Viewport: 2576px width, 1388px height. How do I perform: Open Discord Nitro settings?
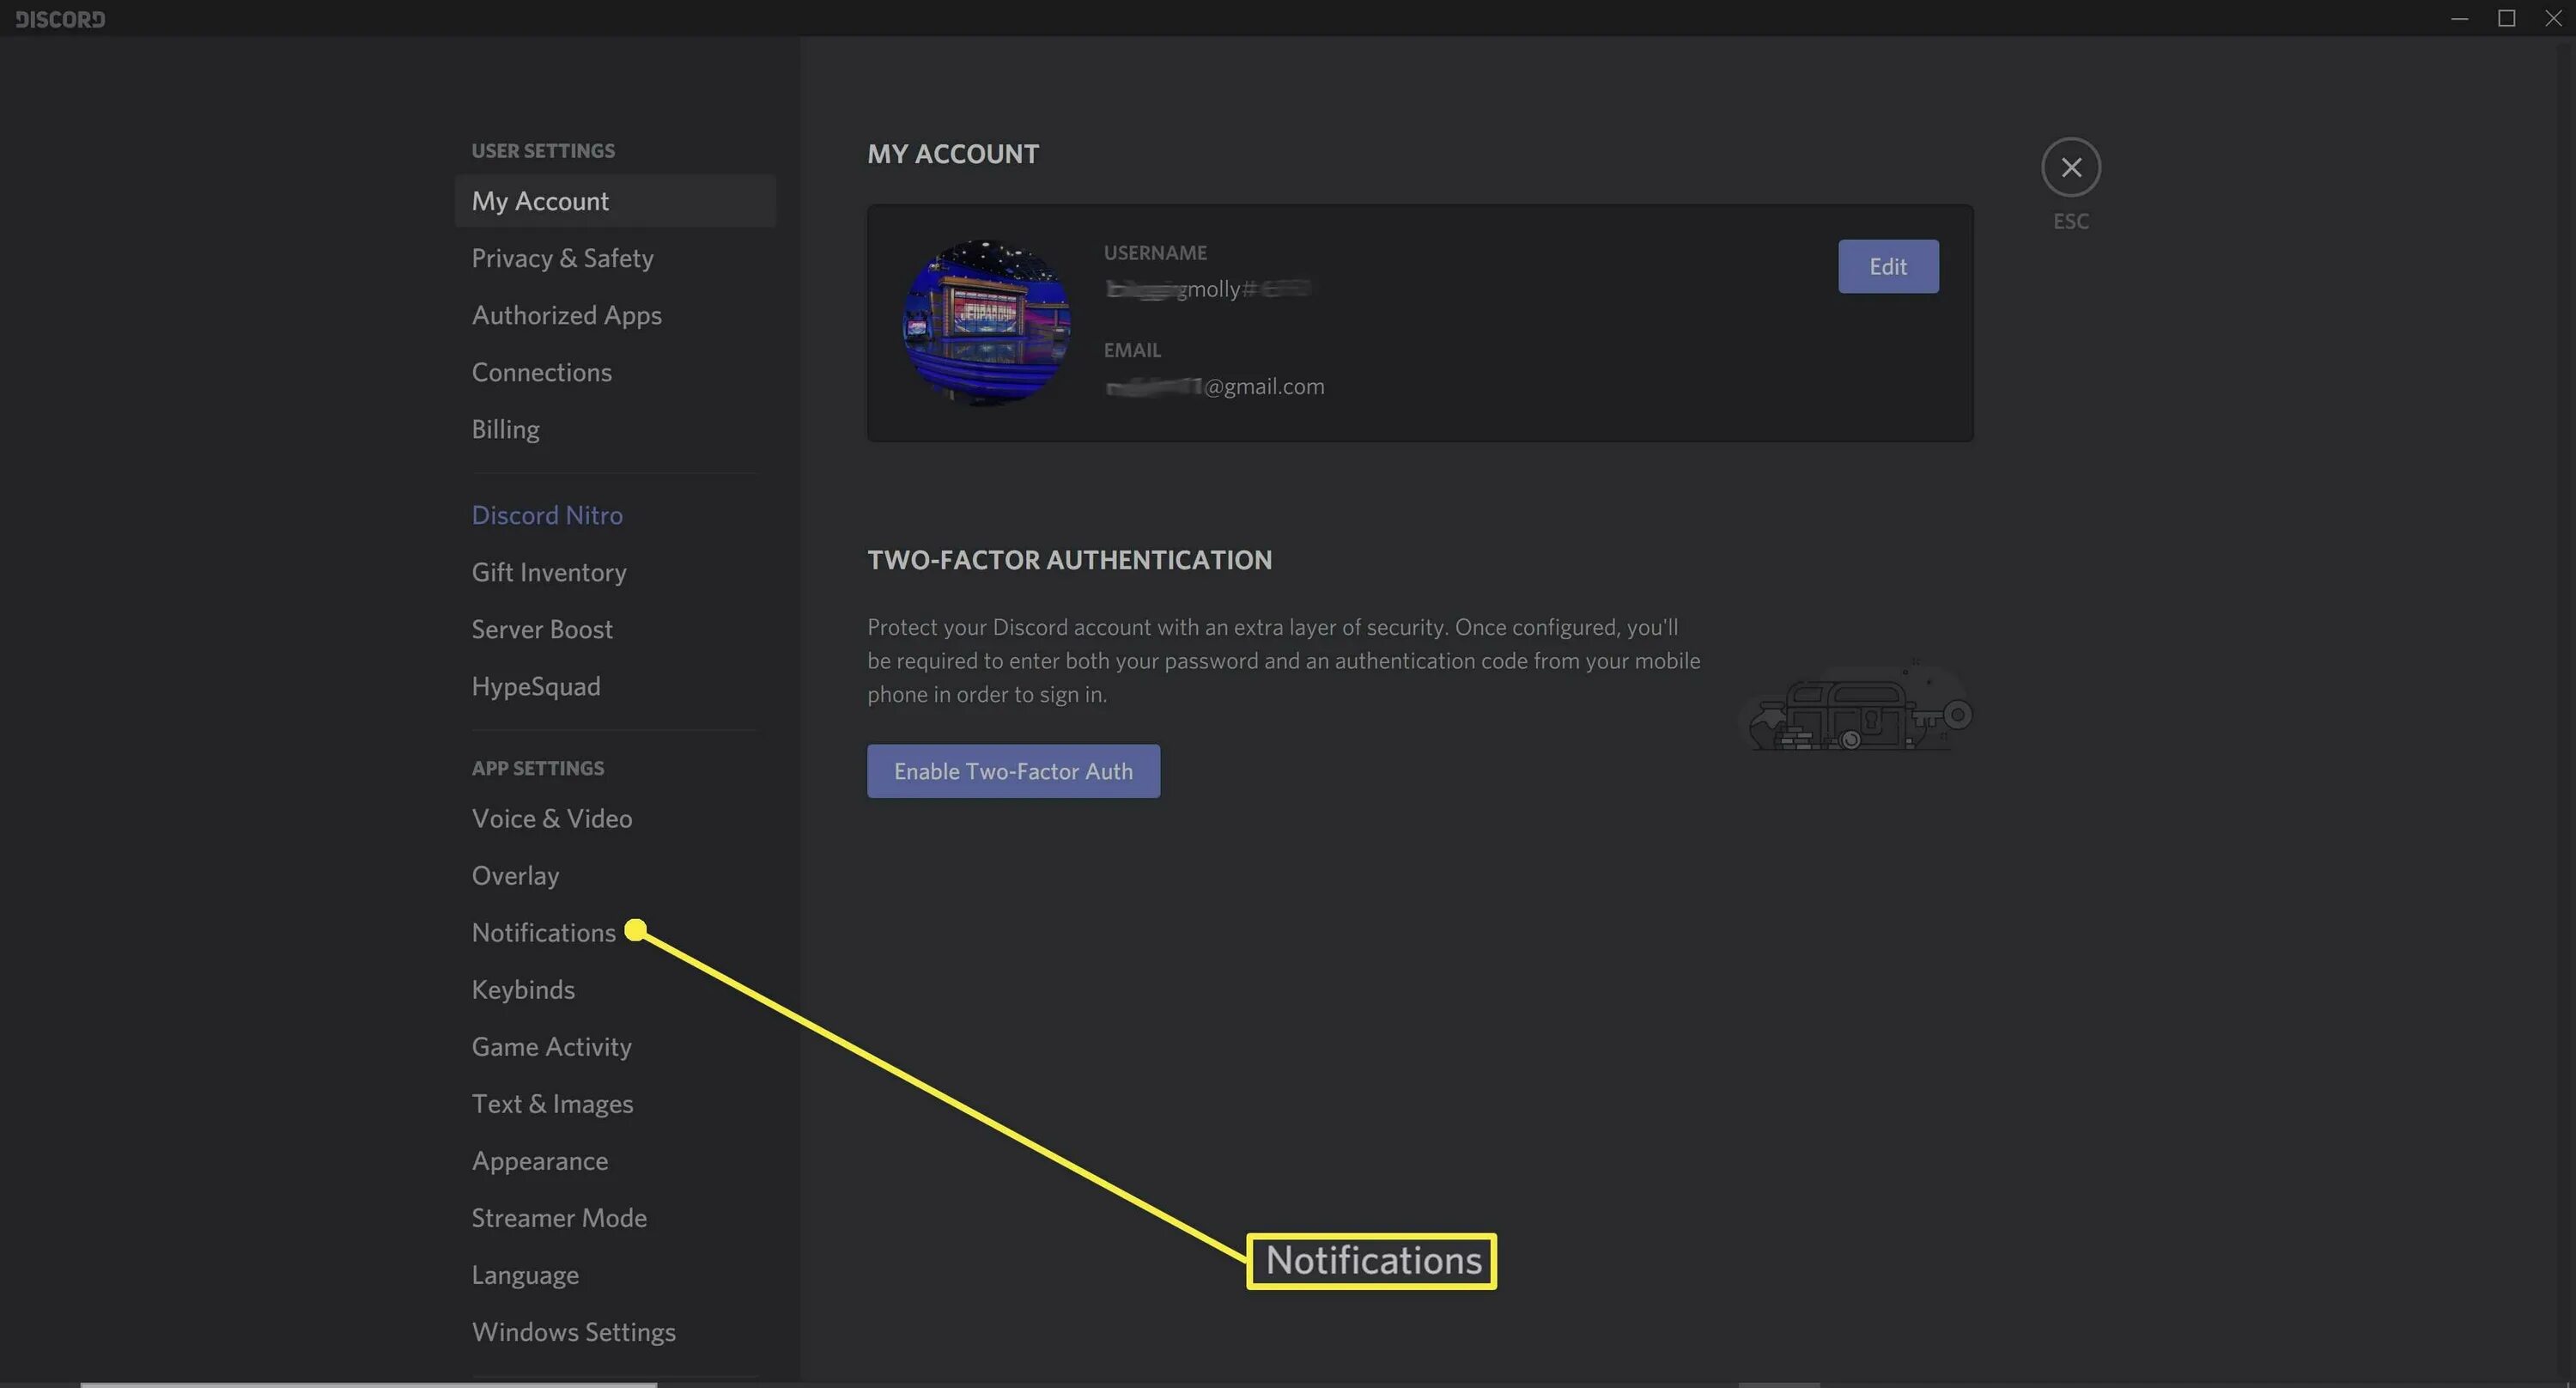pyautogui.click(x=547, y=514)
